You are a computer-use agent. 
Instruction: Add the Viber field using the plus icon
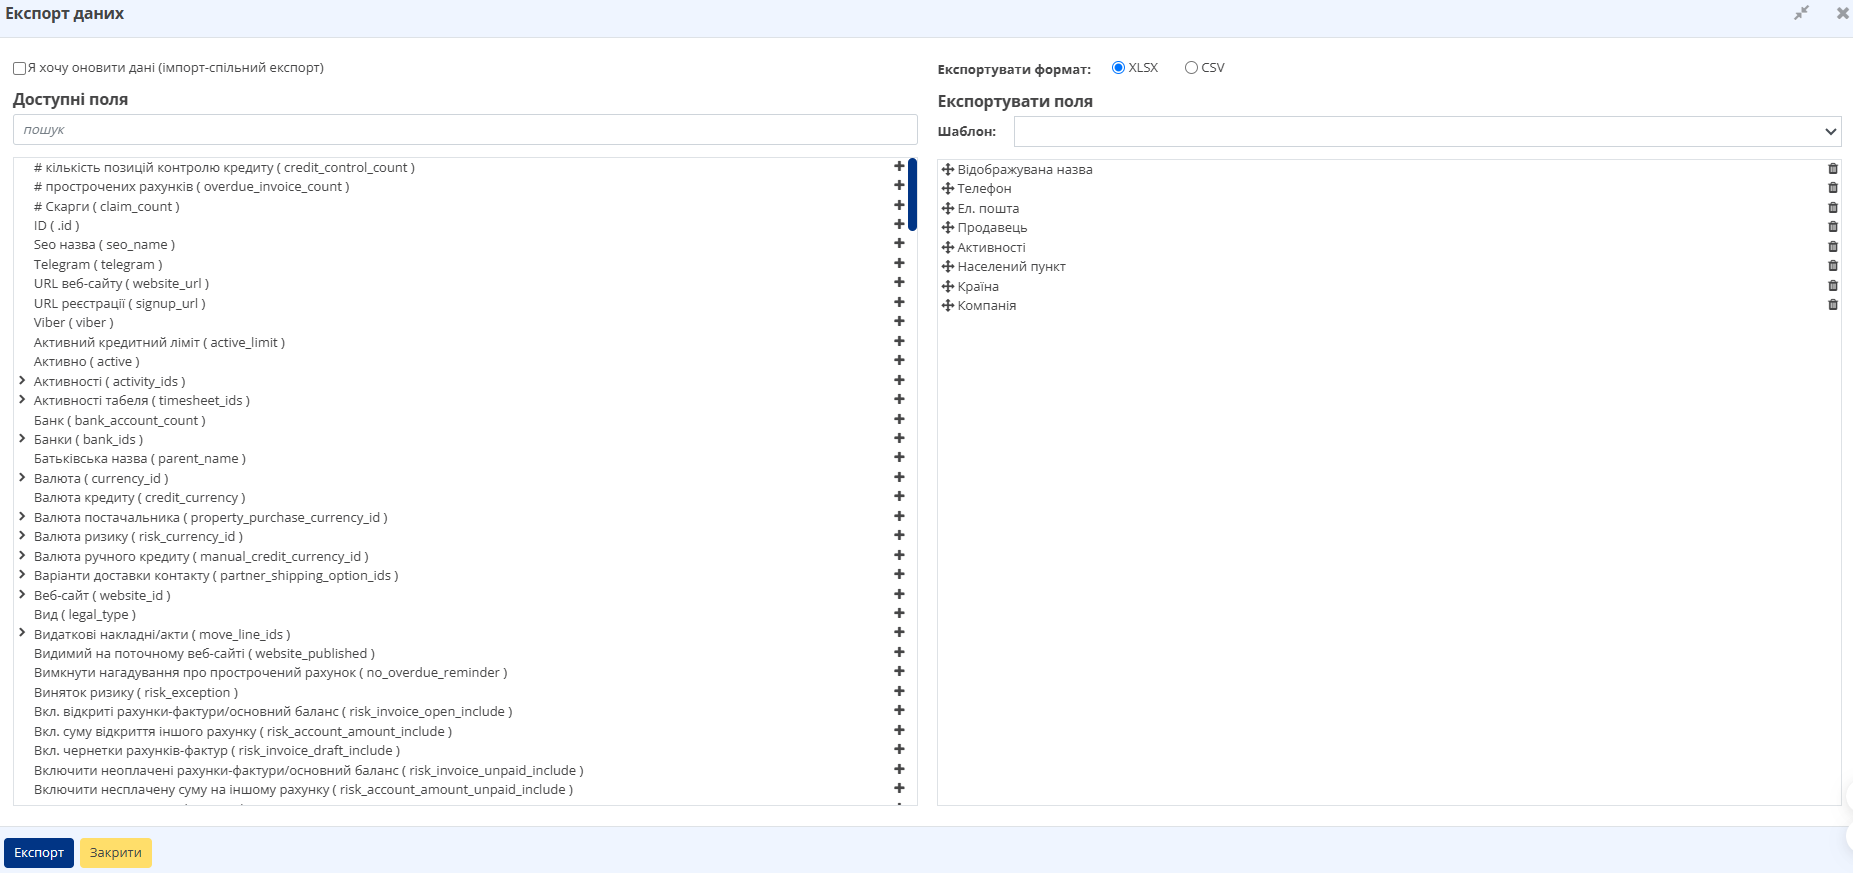coord(899,322)
